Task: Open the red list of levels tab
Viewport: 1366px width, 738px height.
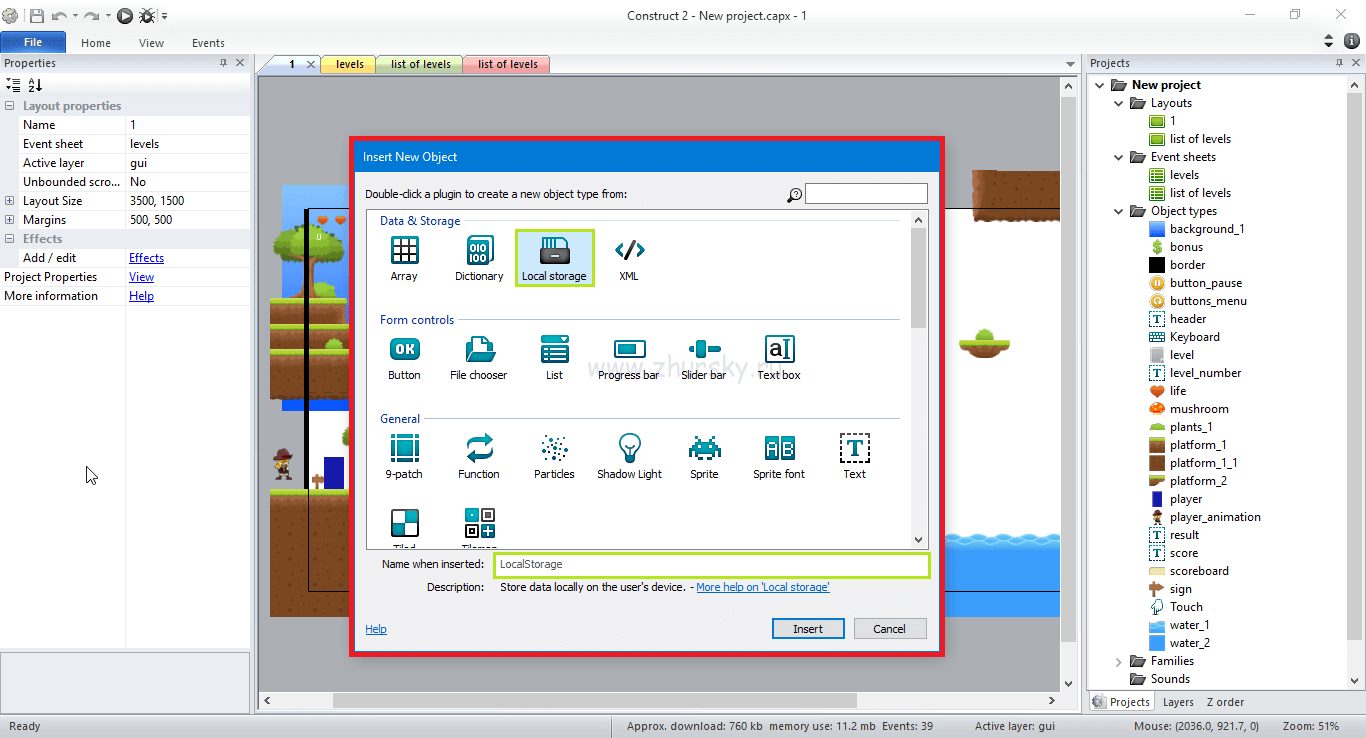Action: pos(508,64)
